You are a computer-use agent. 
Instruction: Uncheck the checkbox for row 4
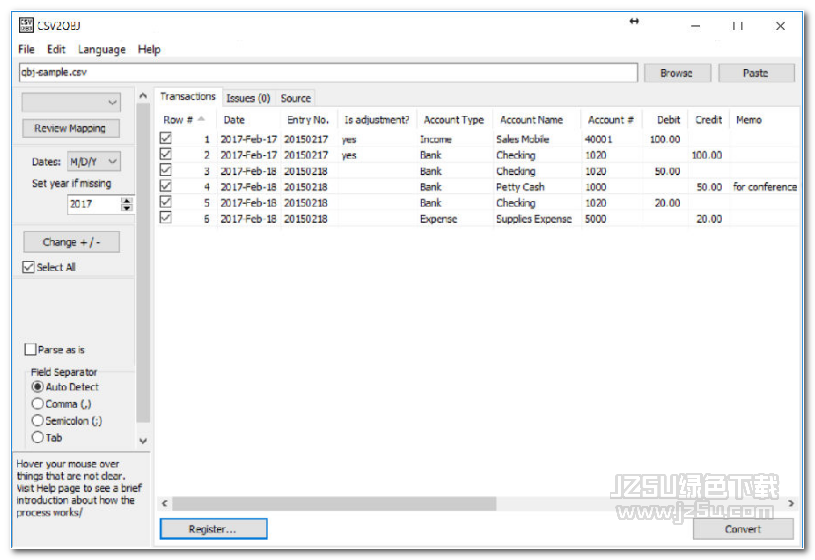click(x=165, y=186)
